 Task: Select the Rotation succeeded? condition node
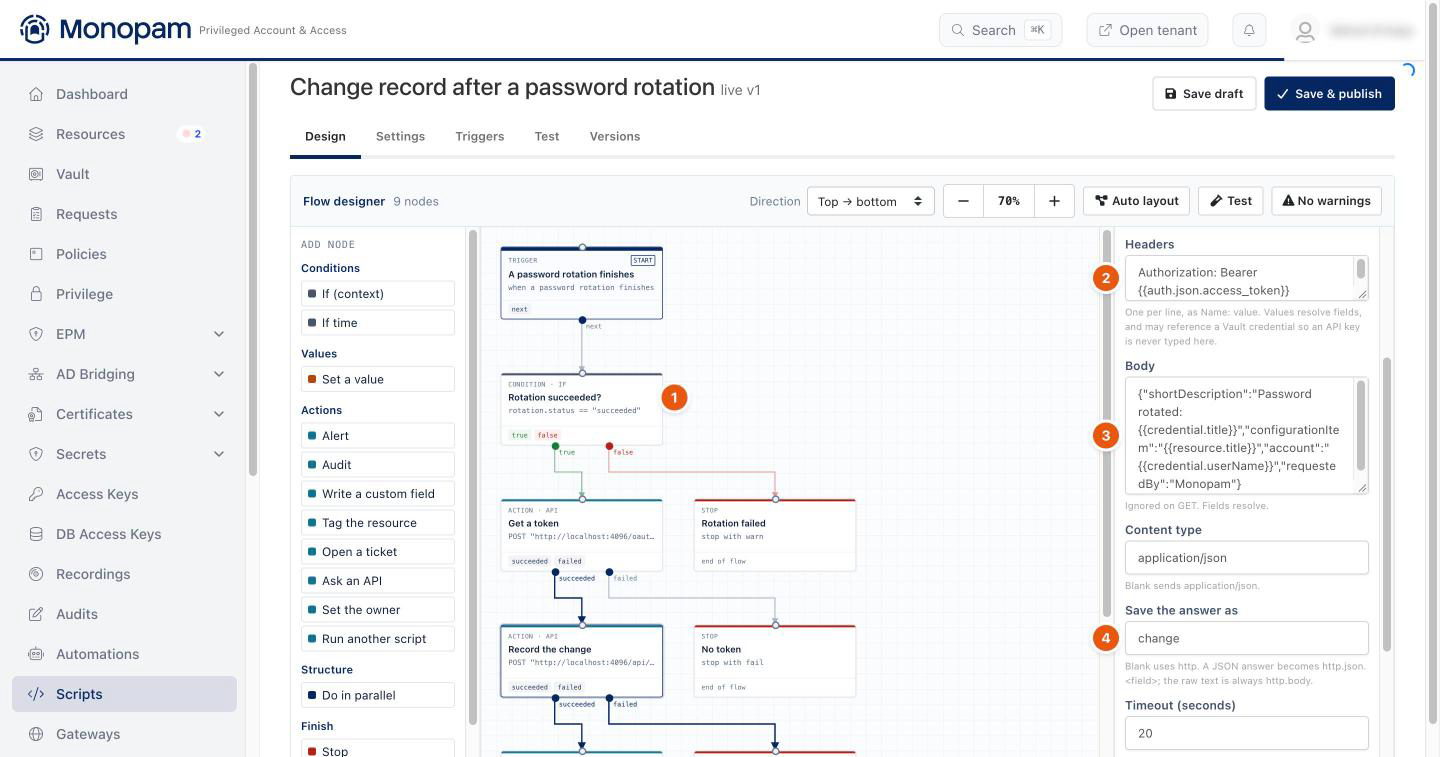581,409
